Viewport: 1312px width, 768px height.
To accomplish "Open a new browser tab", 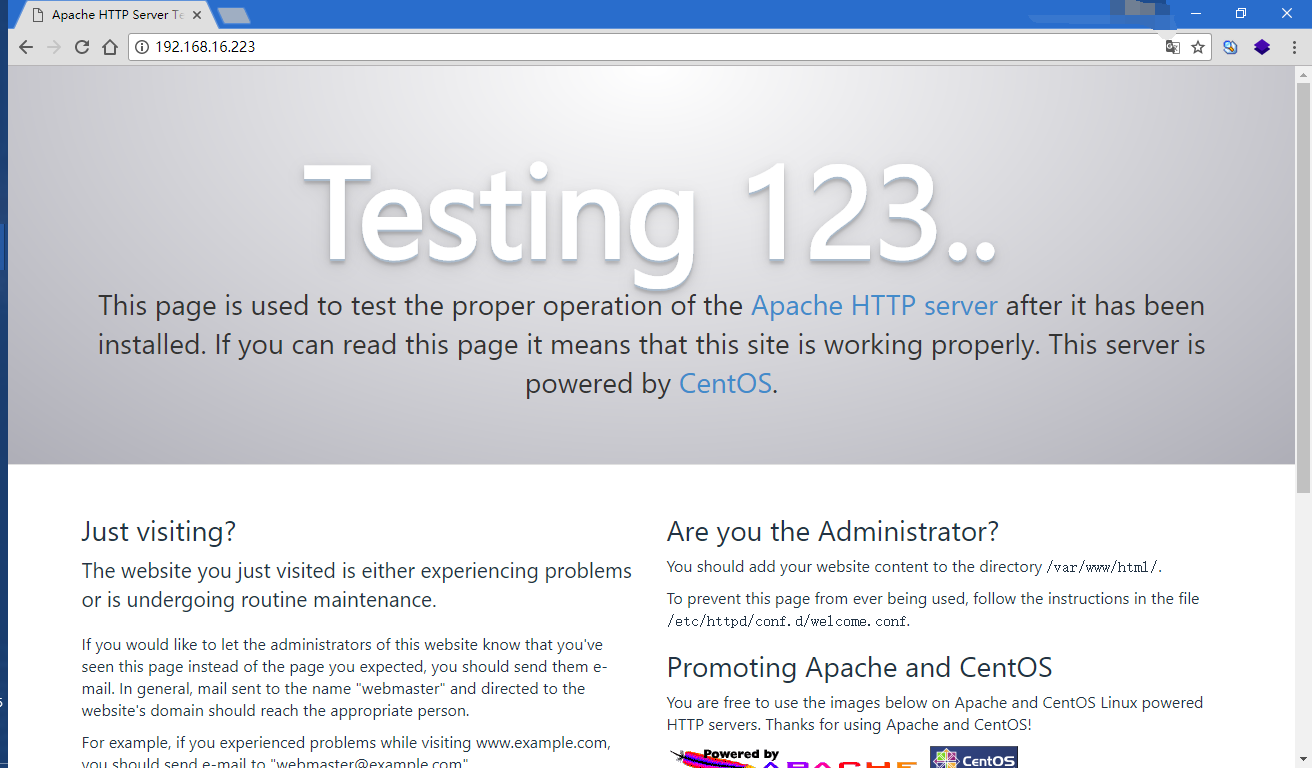I will tap(234, 15).
